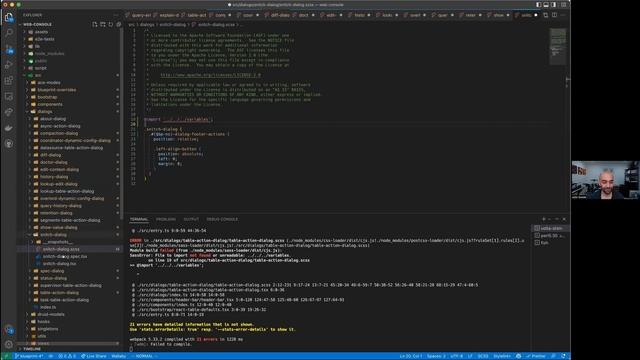Open the Customize Layout icon
640x360 pixels.
563,5
